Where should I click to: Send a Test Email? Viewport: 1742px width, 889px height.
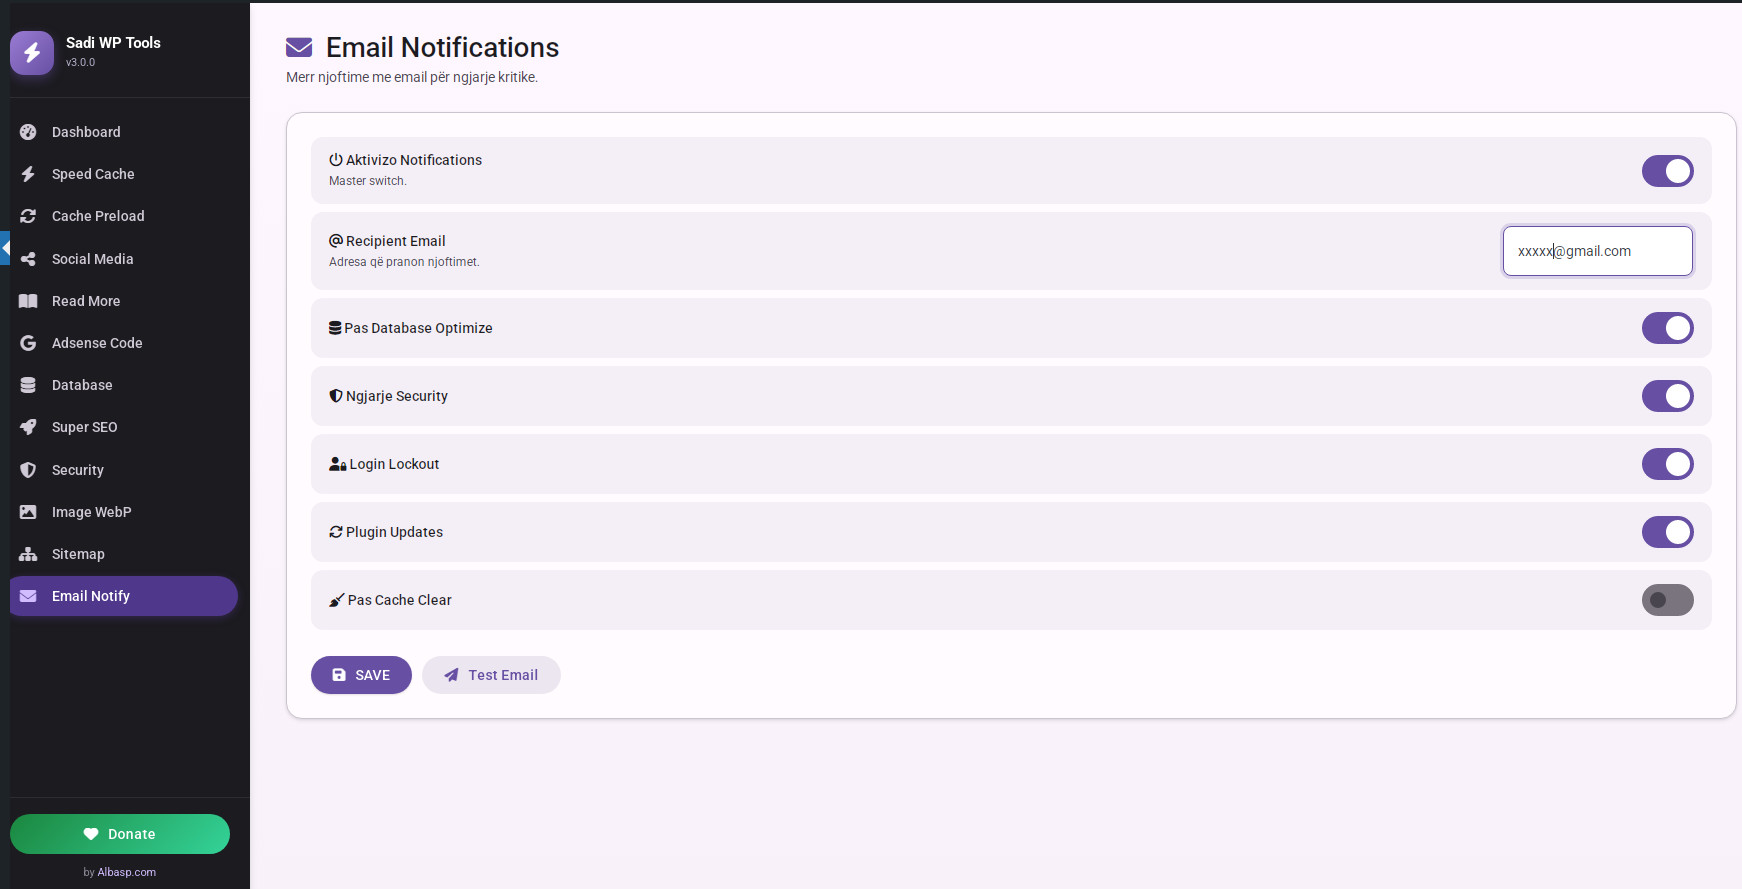(491, 675)
